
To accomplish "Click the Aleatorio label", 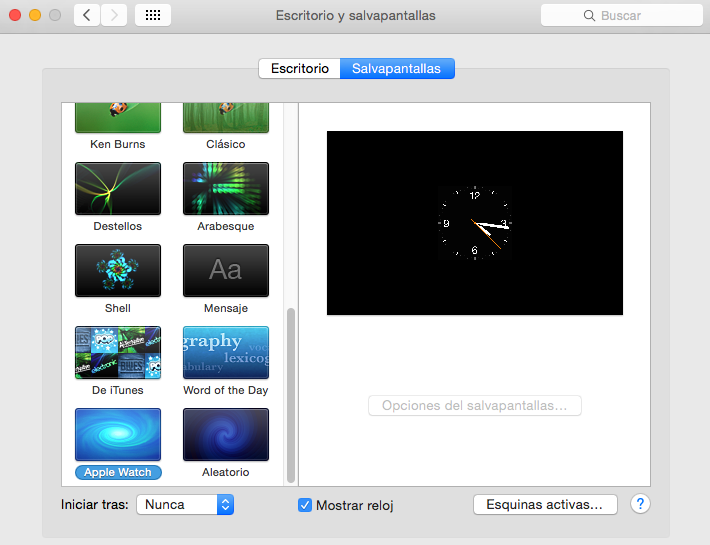I will 225,472.
